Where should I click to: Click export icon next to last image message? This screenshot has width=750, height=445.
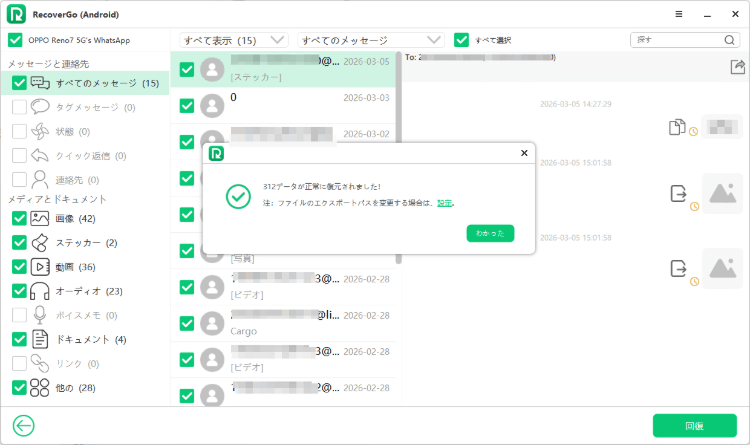pyautogui.click(x=678, y=268)
